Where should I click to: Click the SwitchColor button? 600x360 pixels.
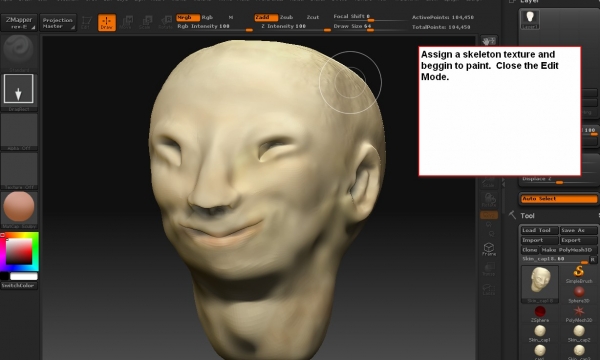tap(19, 286)
